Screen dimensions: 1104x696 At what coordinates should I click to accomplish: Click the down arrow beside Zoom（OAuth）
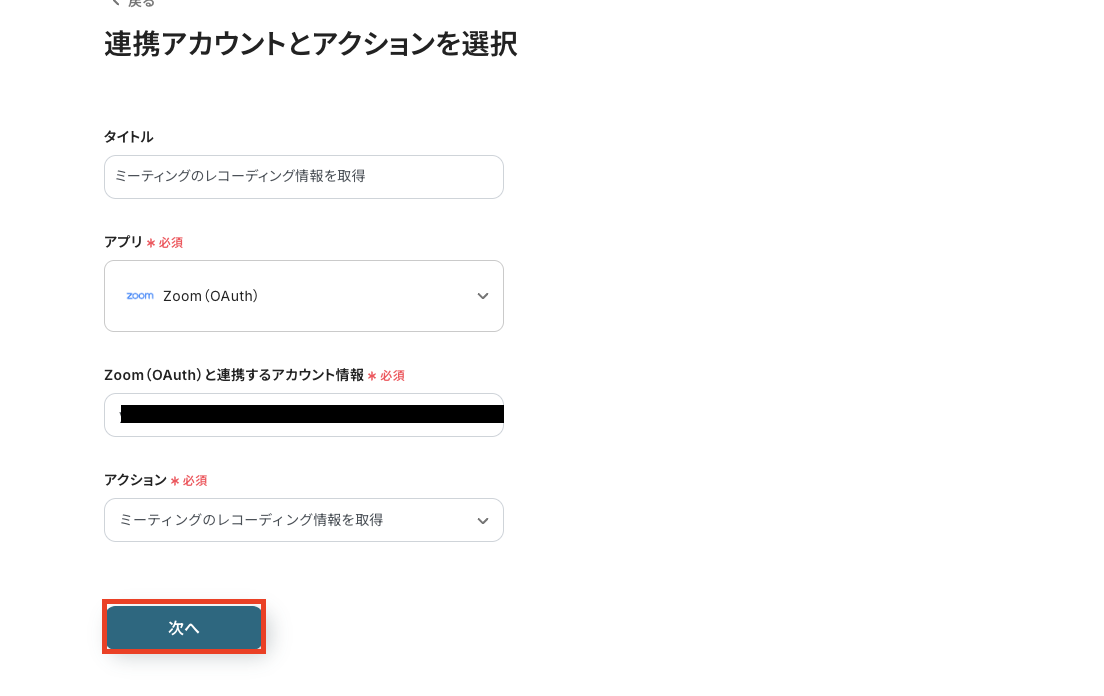pyautogui.click(x=483, y=296)
